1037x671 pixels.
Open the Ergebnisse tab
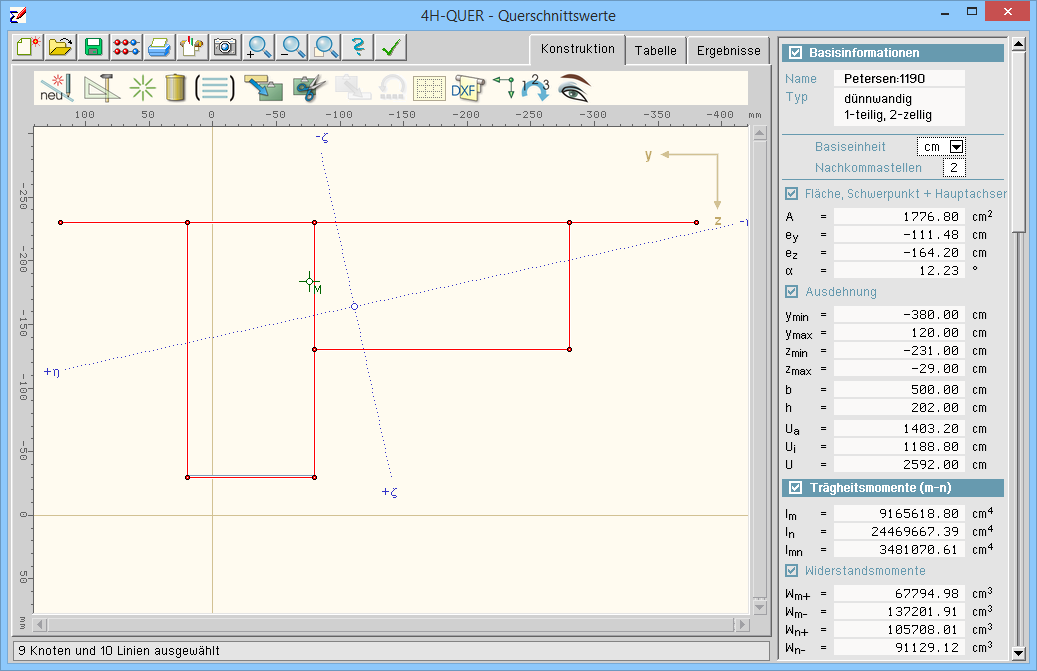click(x=728, y=50)
